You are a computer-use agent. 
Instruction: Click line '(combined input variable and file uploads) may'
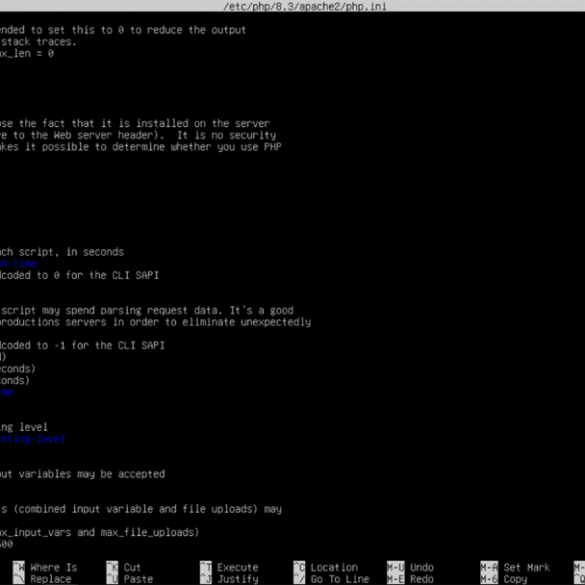[x=141, y=509]
